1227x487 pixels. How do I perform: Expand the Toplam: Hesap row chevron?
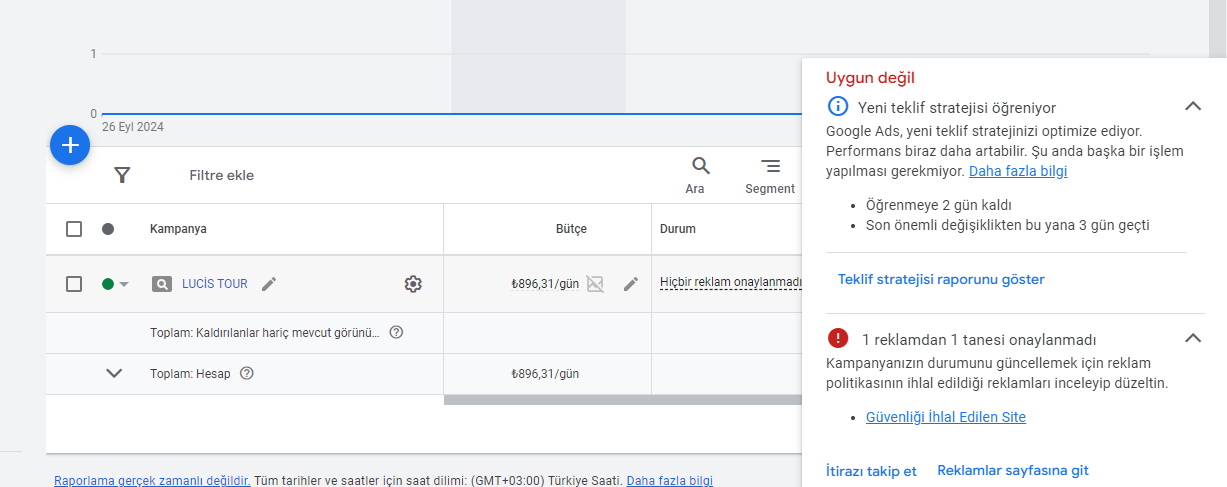click(114, 373)
